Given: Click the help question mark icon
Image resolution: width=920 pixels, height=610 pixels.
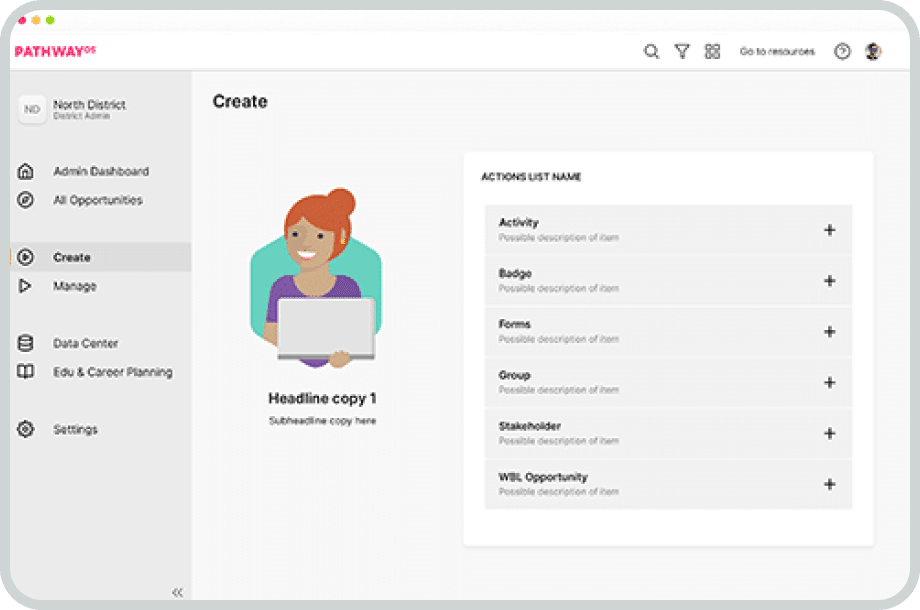Looking at the screenshot, I should tap(842, 52).
